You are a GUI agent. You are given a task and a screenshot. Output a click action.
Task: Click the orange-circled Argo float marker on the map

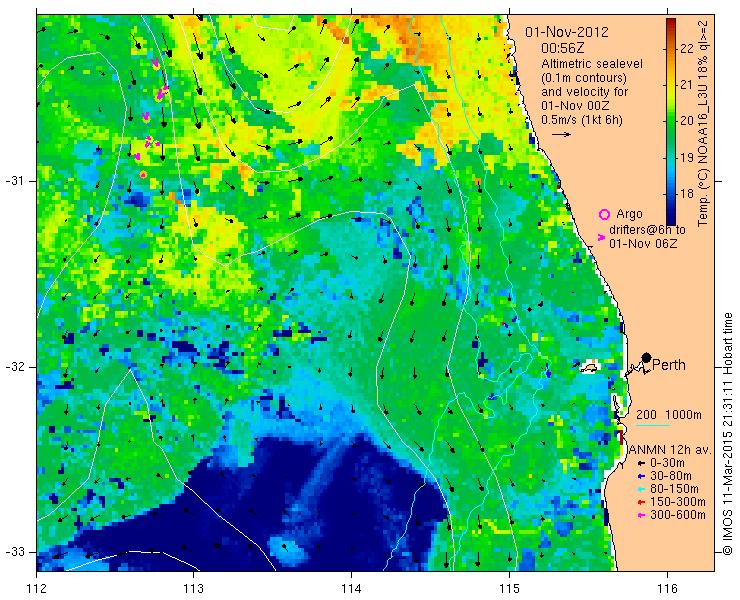(x=143, y=175)
